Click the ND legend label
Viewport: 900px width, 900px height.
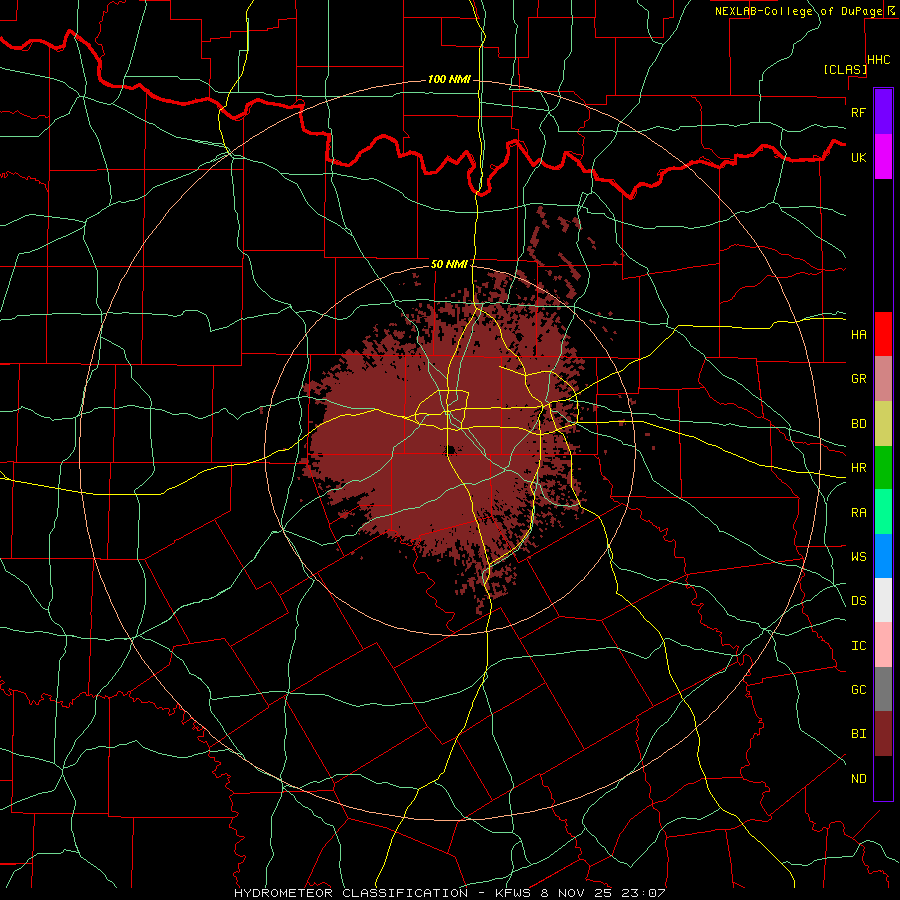[859, 779]
